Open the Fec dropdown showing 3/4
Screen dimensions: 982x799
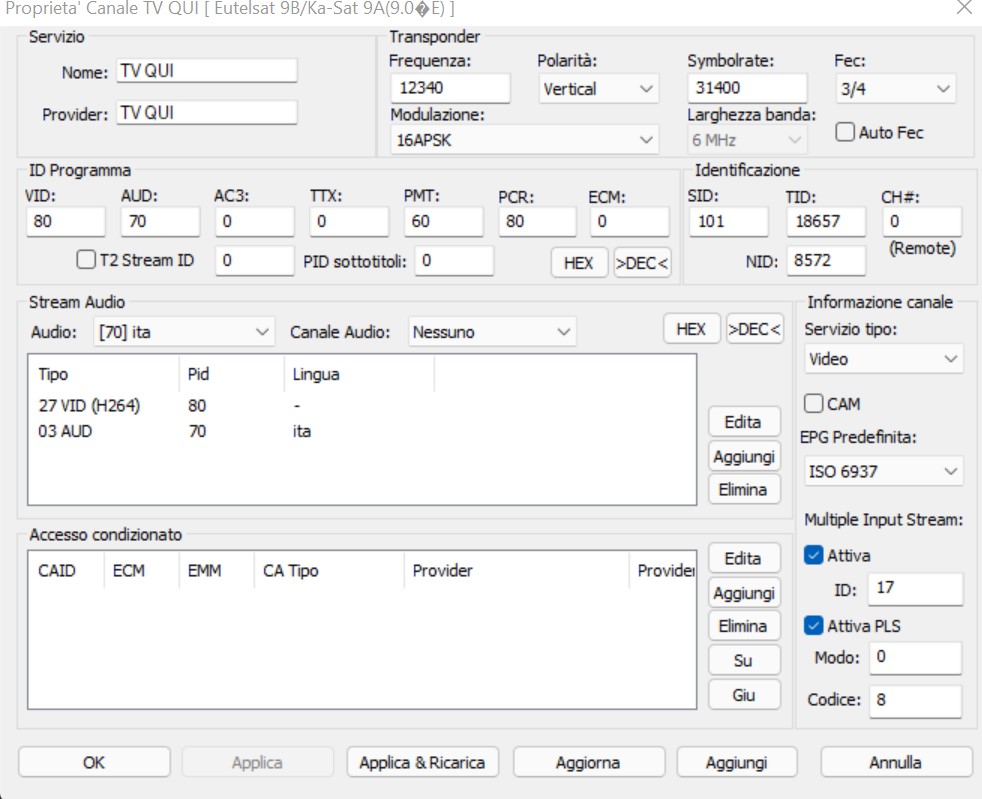pyautogui.click(x=896, y=89)
